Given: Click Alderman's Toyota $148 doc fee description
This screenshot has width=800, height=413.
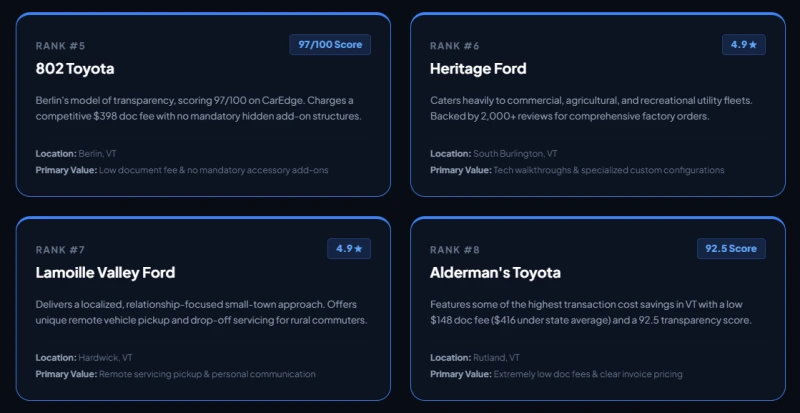Looking at the screenshot, I should 591,312.
